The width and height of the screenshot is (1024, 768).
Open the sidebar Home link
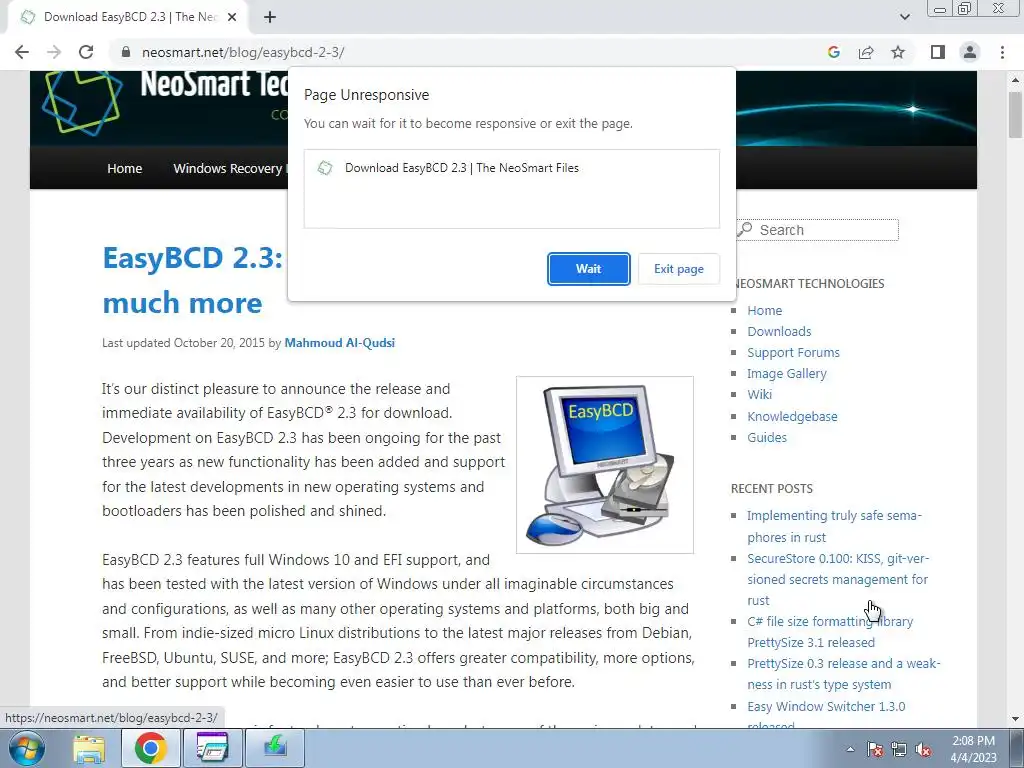(765, 311)
